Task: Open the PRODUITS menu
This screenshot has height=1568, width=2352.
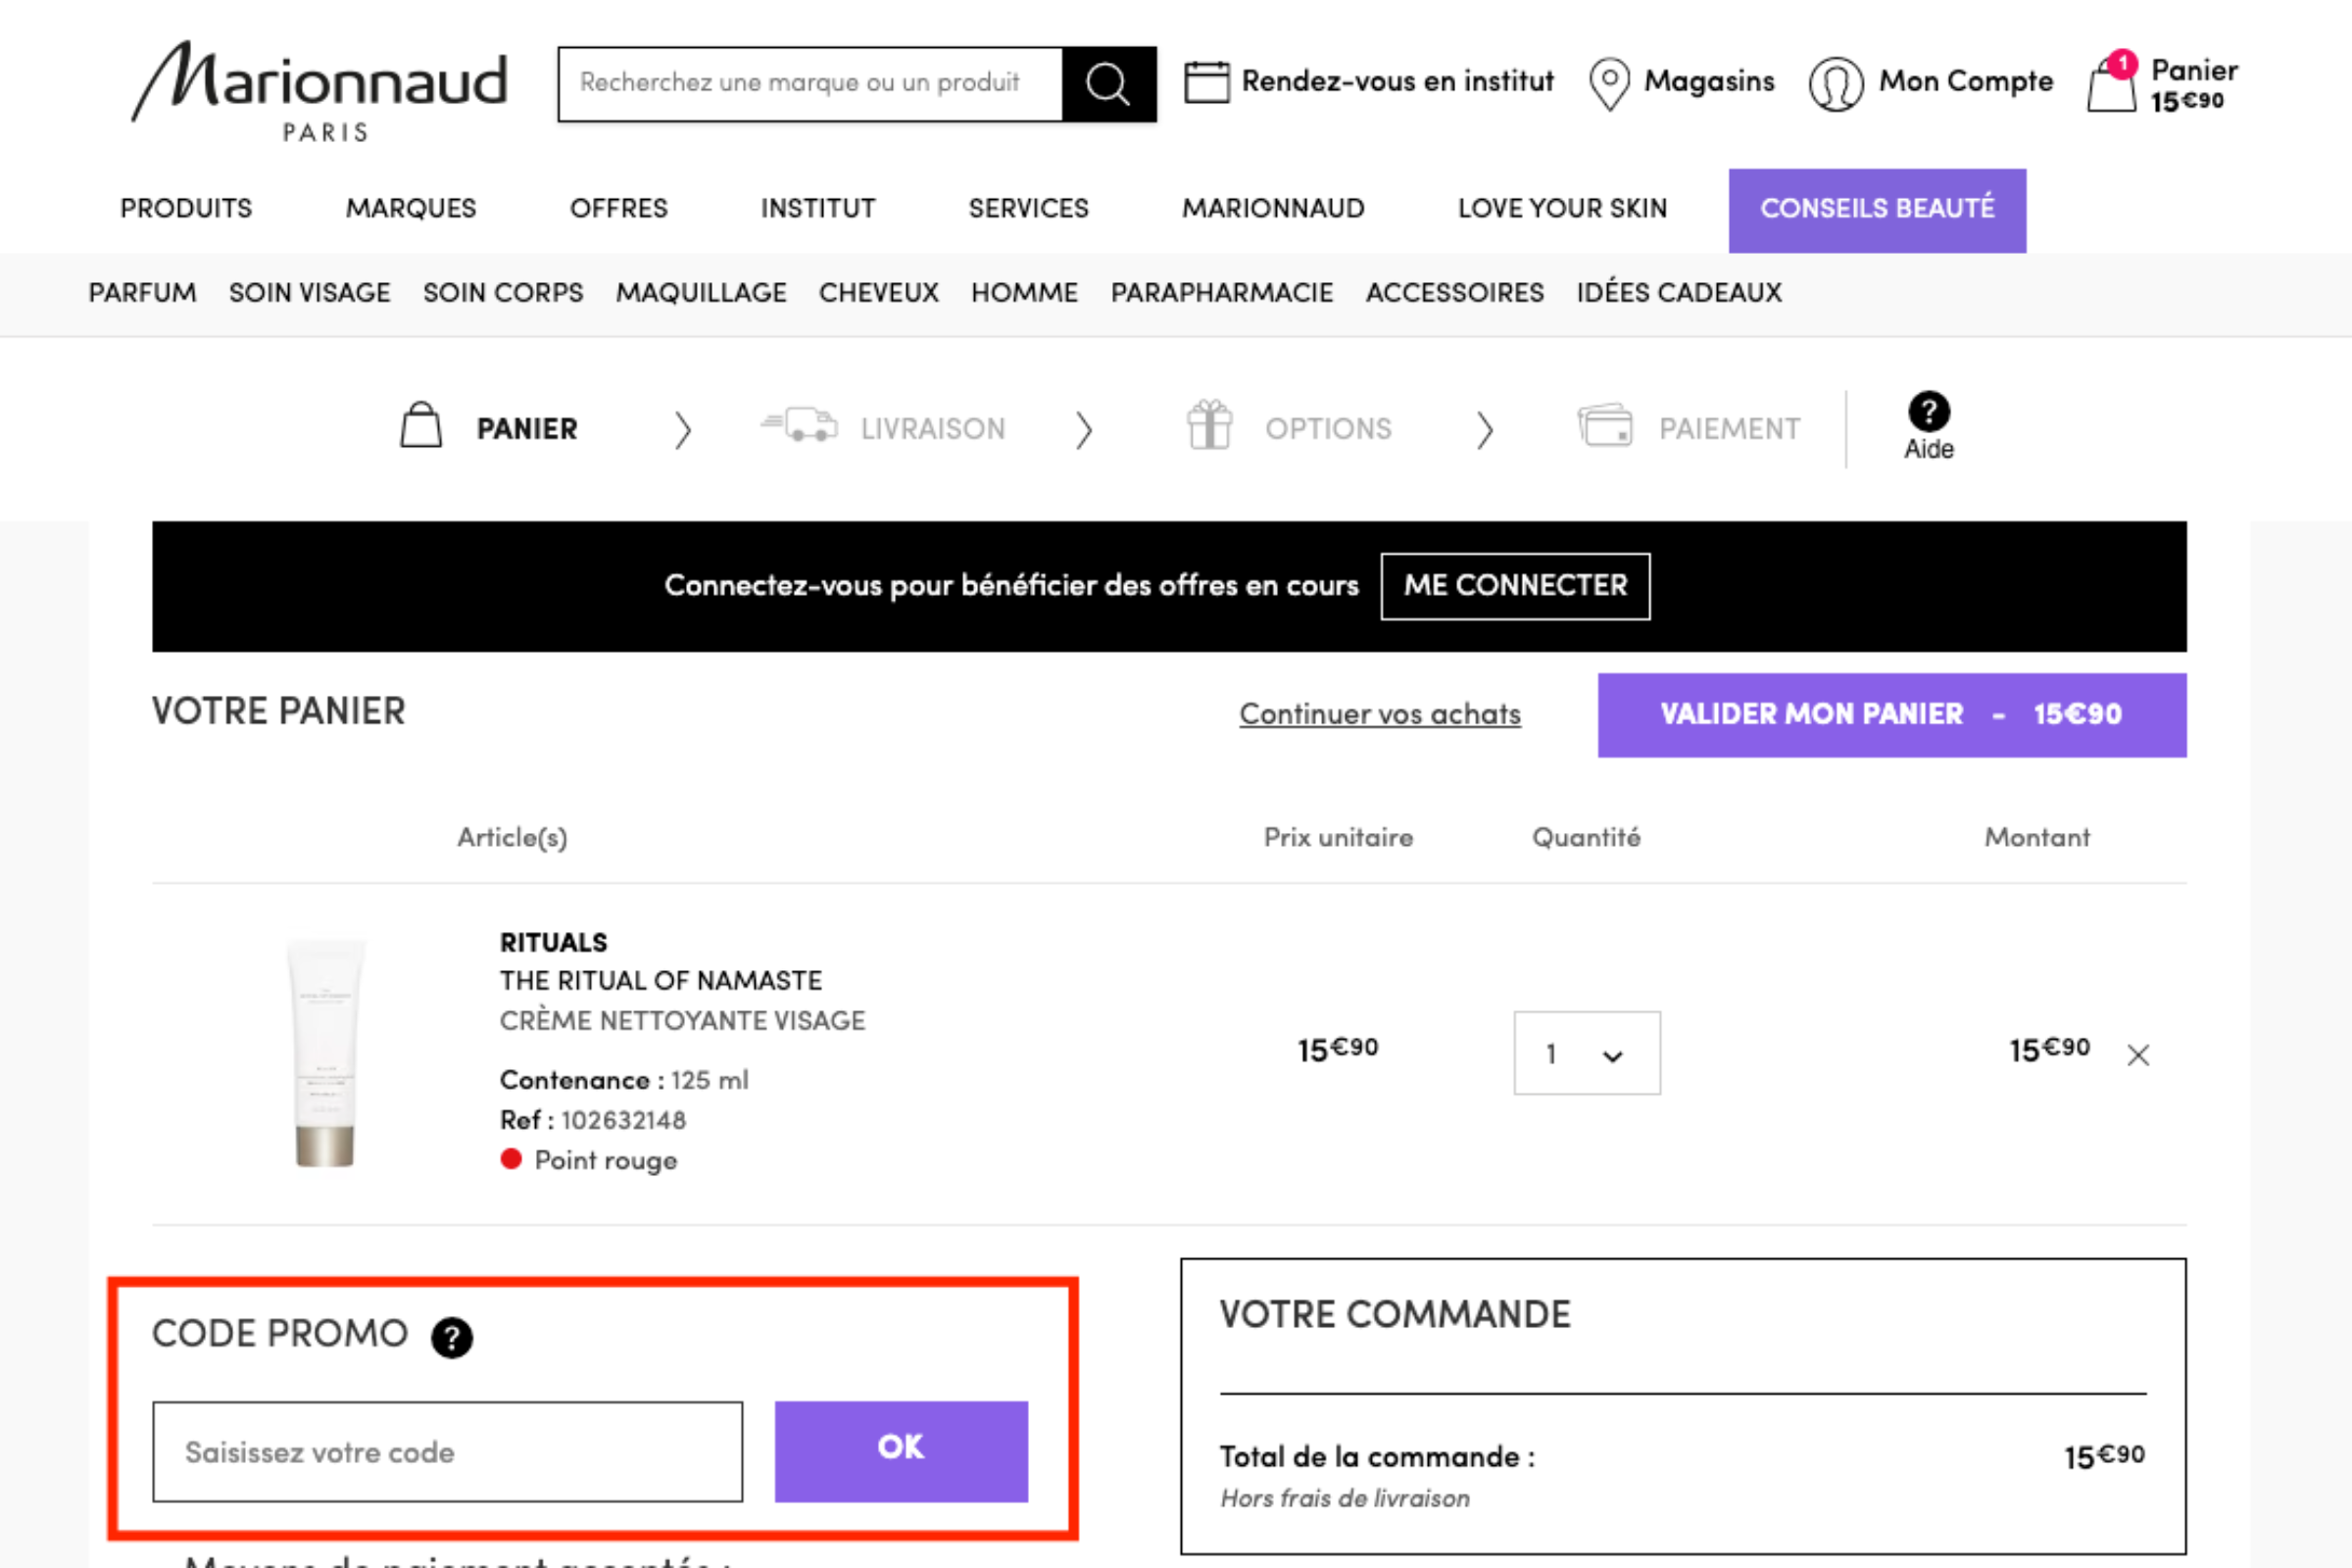Action: click(x=186, y=208)
